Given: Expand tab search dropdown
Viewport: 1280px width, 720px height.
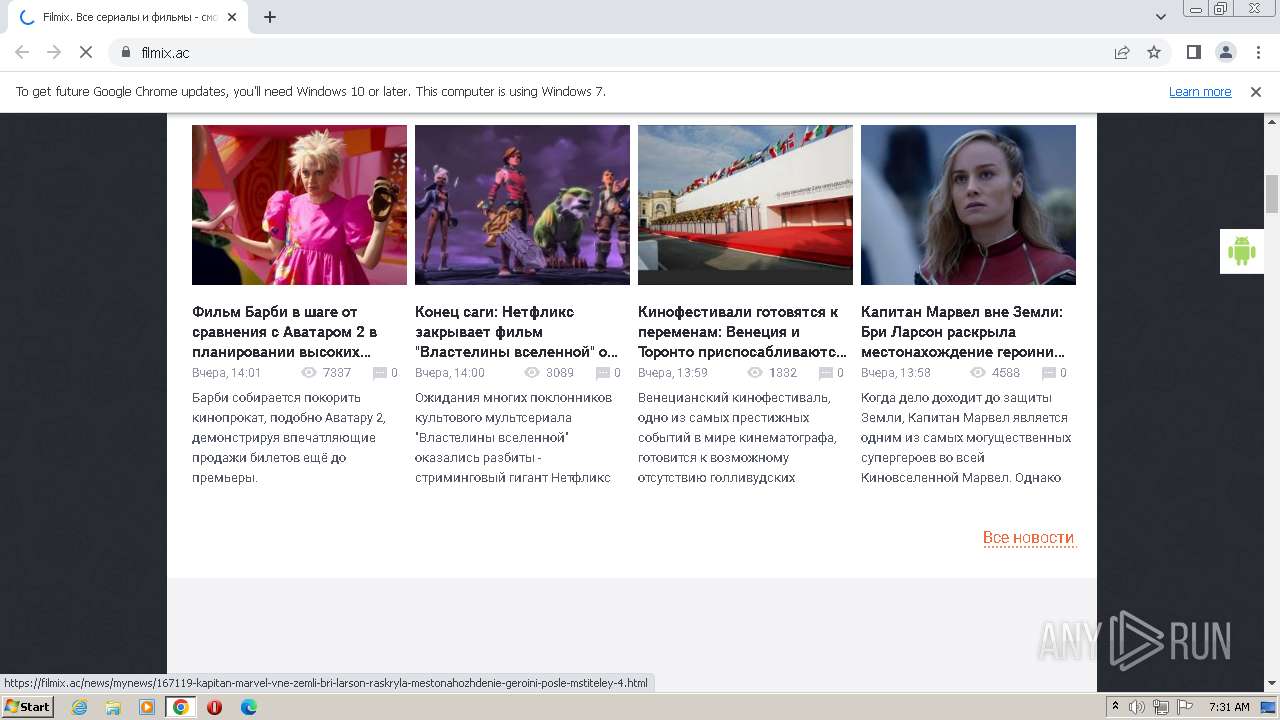Looking at the screenshot, I should (x=1160, y=17).
